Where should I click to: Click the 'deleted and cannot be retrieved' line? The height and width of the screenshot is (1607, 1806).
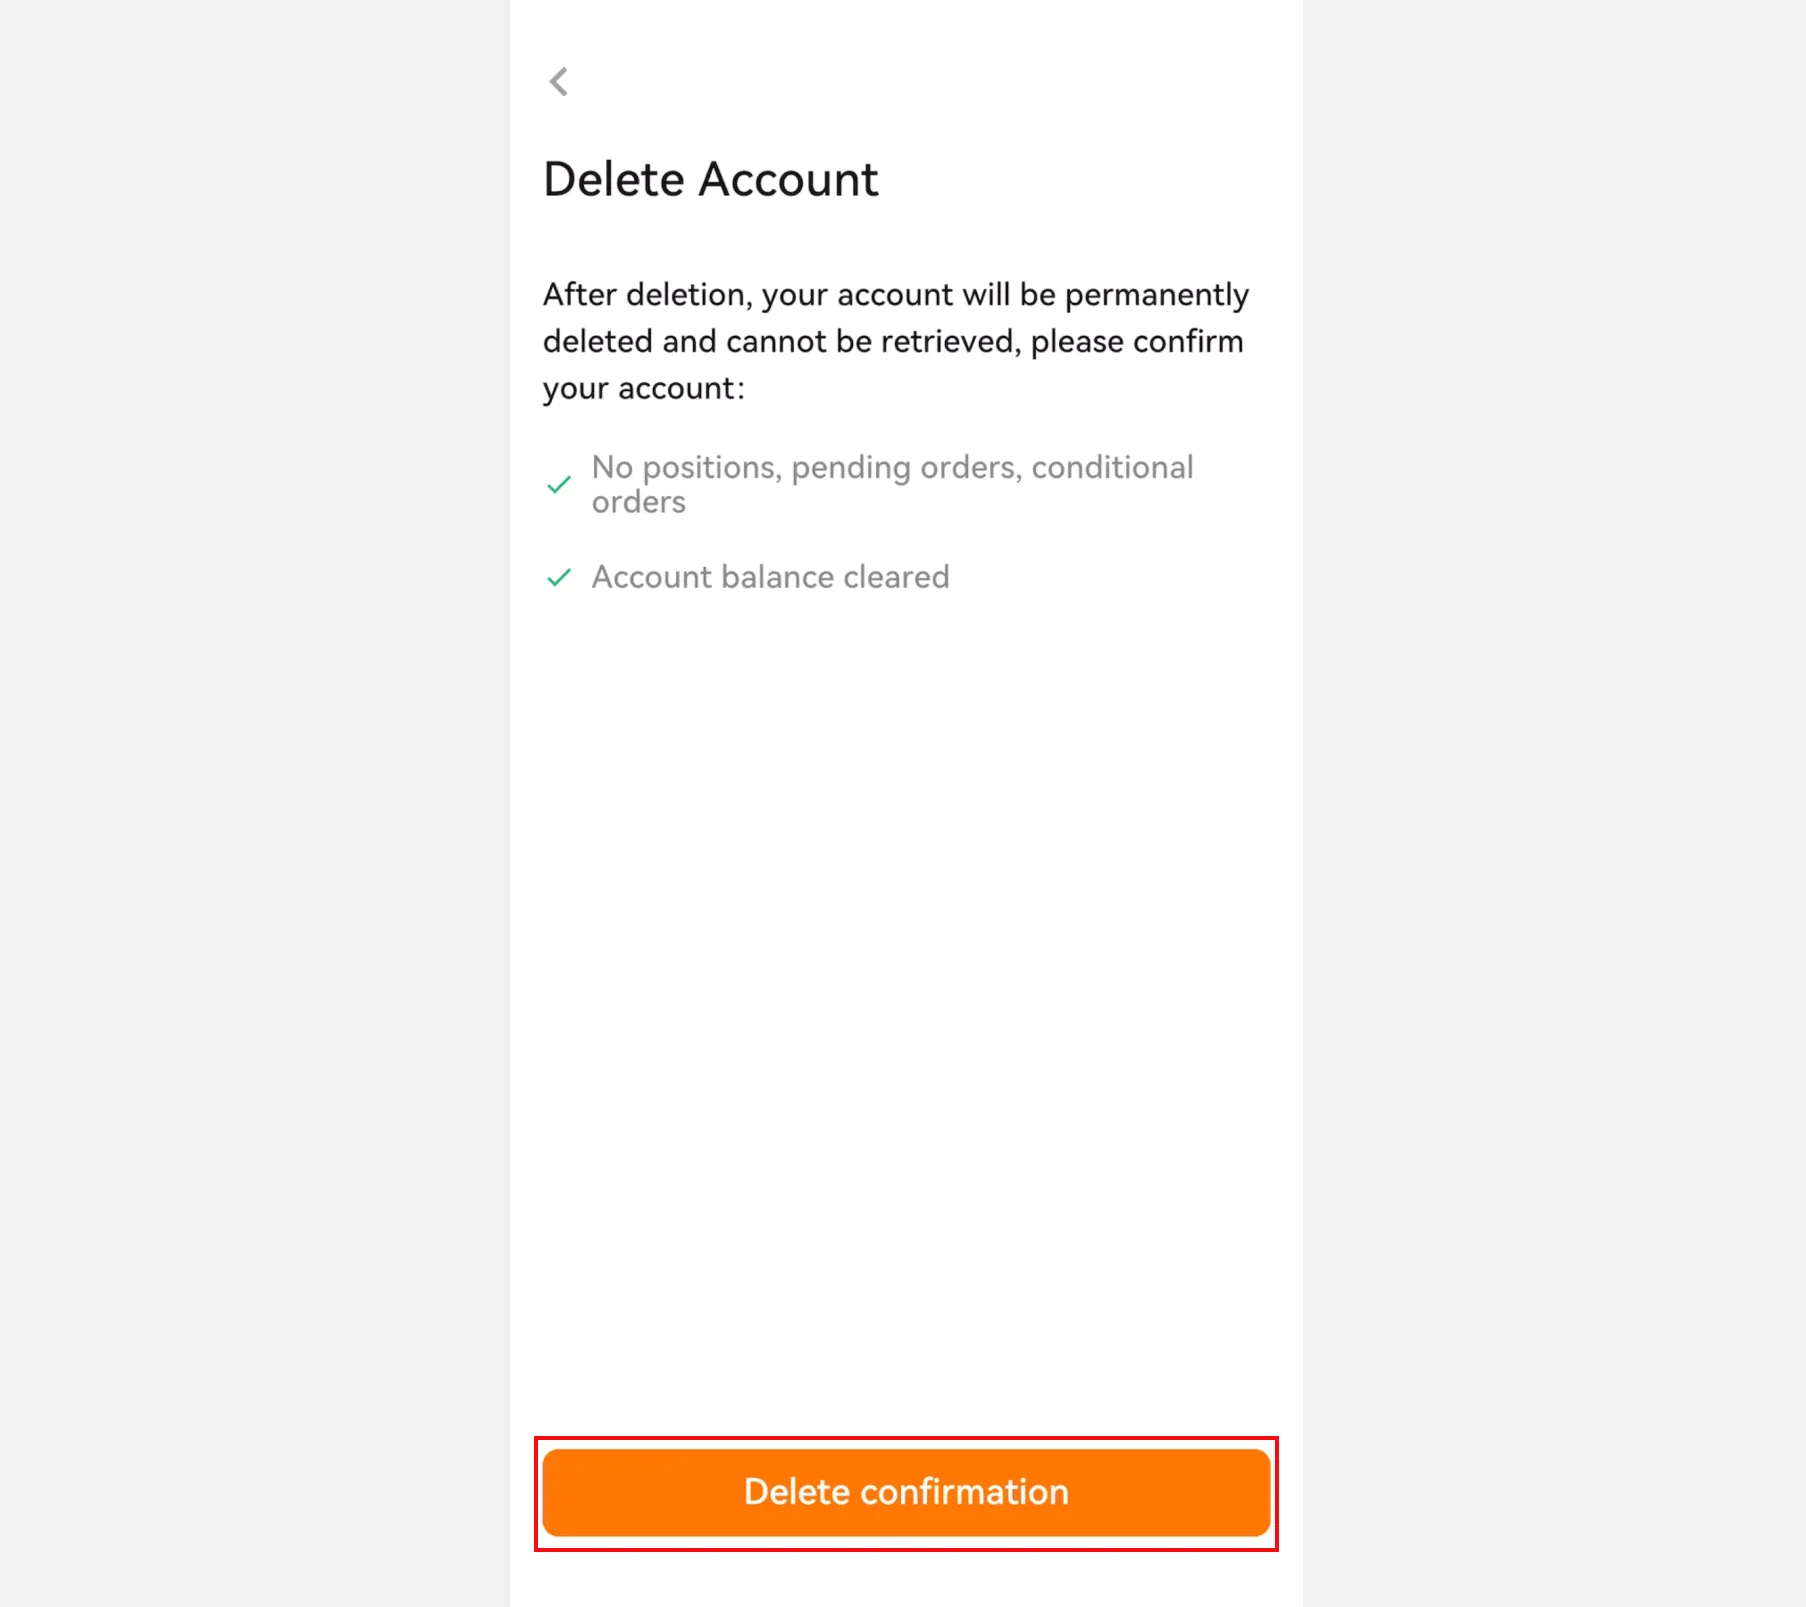pyautogui.click(x=892, y=342)
